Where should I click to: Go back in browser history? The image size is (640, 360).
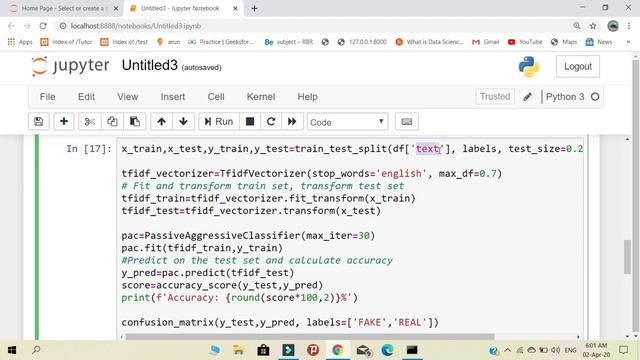coord(11,26)
